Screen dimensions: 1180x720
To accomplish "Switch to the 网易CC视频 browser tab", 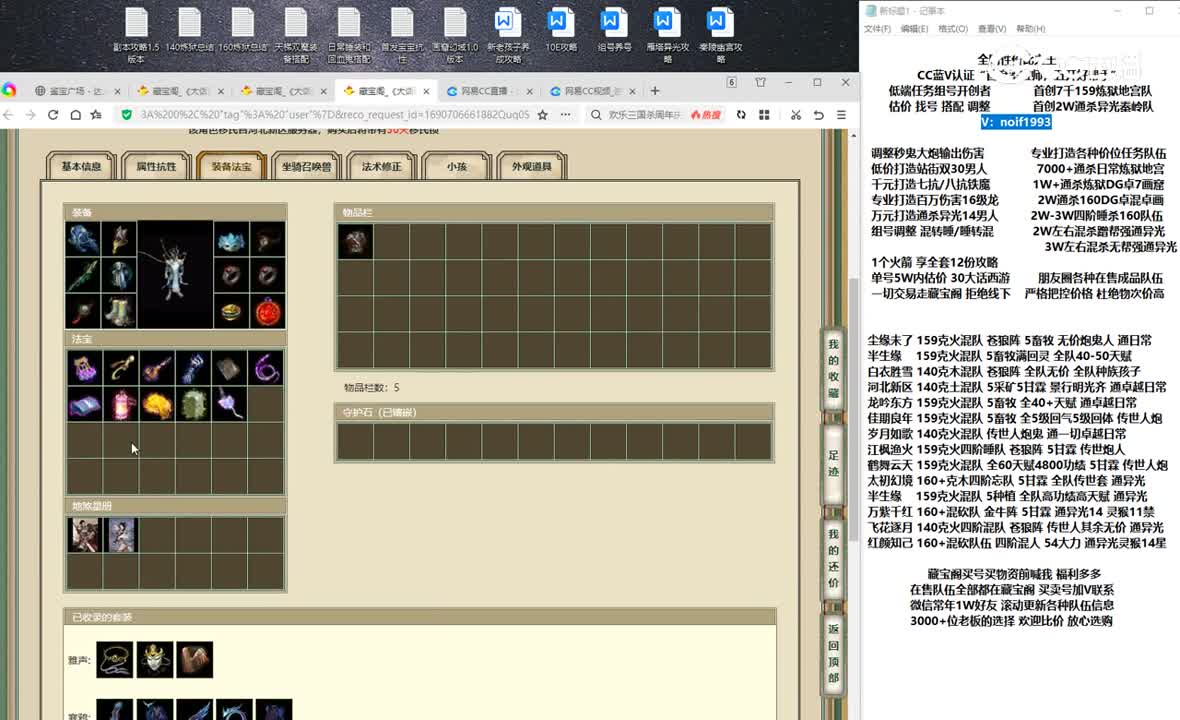I will (593, 91).
